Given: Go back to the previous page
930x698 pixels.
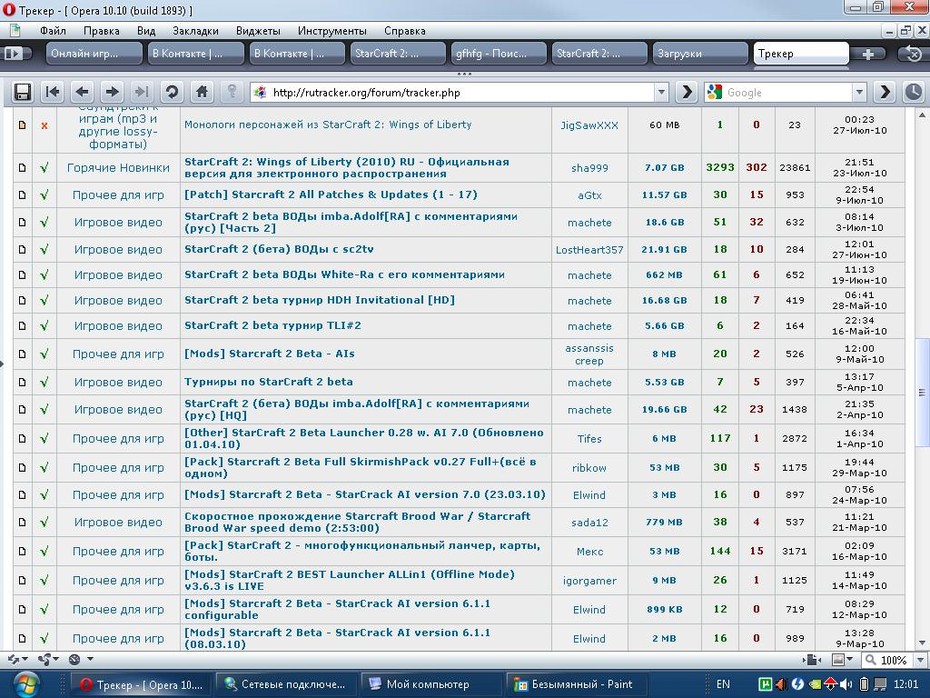Looking at the screenshot, I should 82,92.
